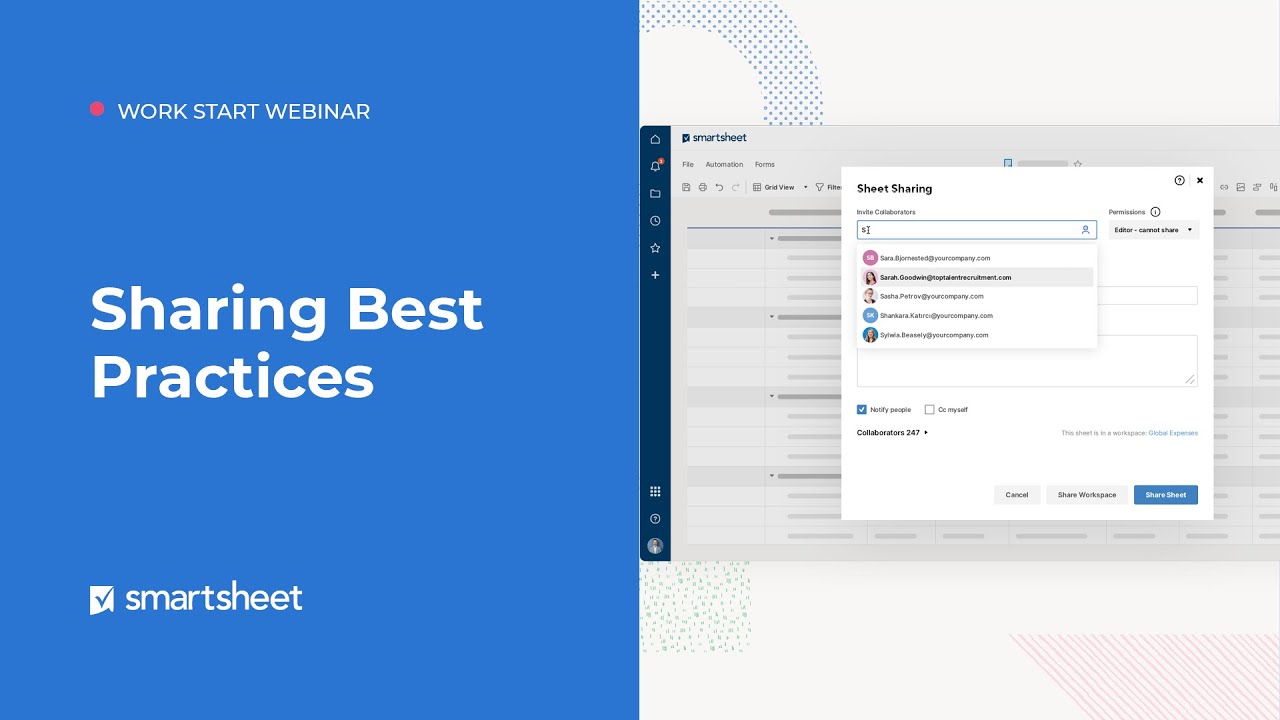Click the plus icon to create new item
The image size is (1280, 720).
tap(655, 275)
